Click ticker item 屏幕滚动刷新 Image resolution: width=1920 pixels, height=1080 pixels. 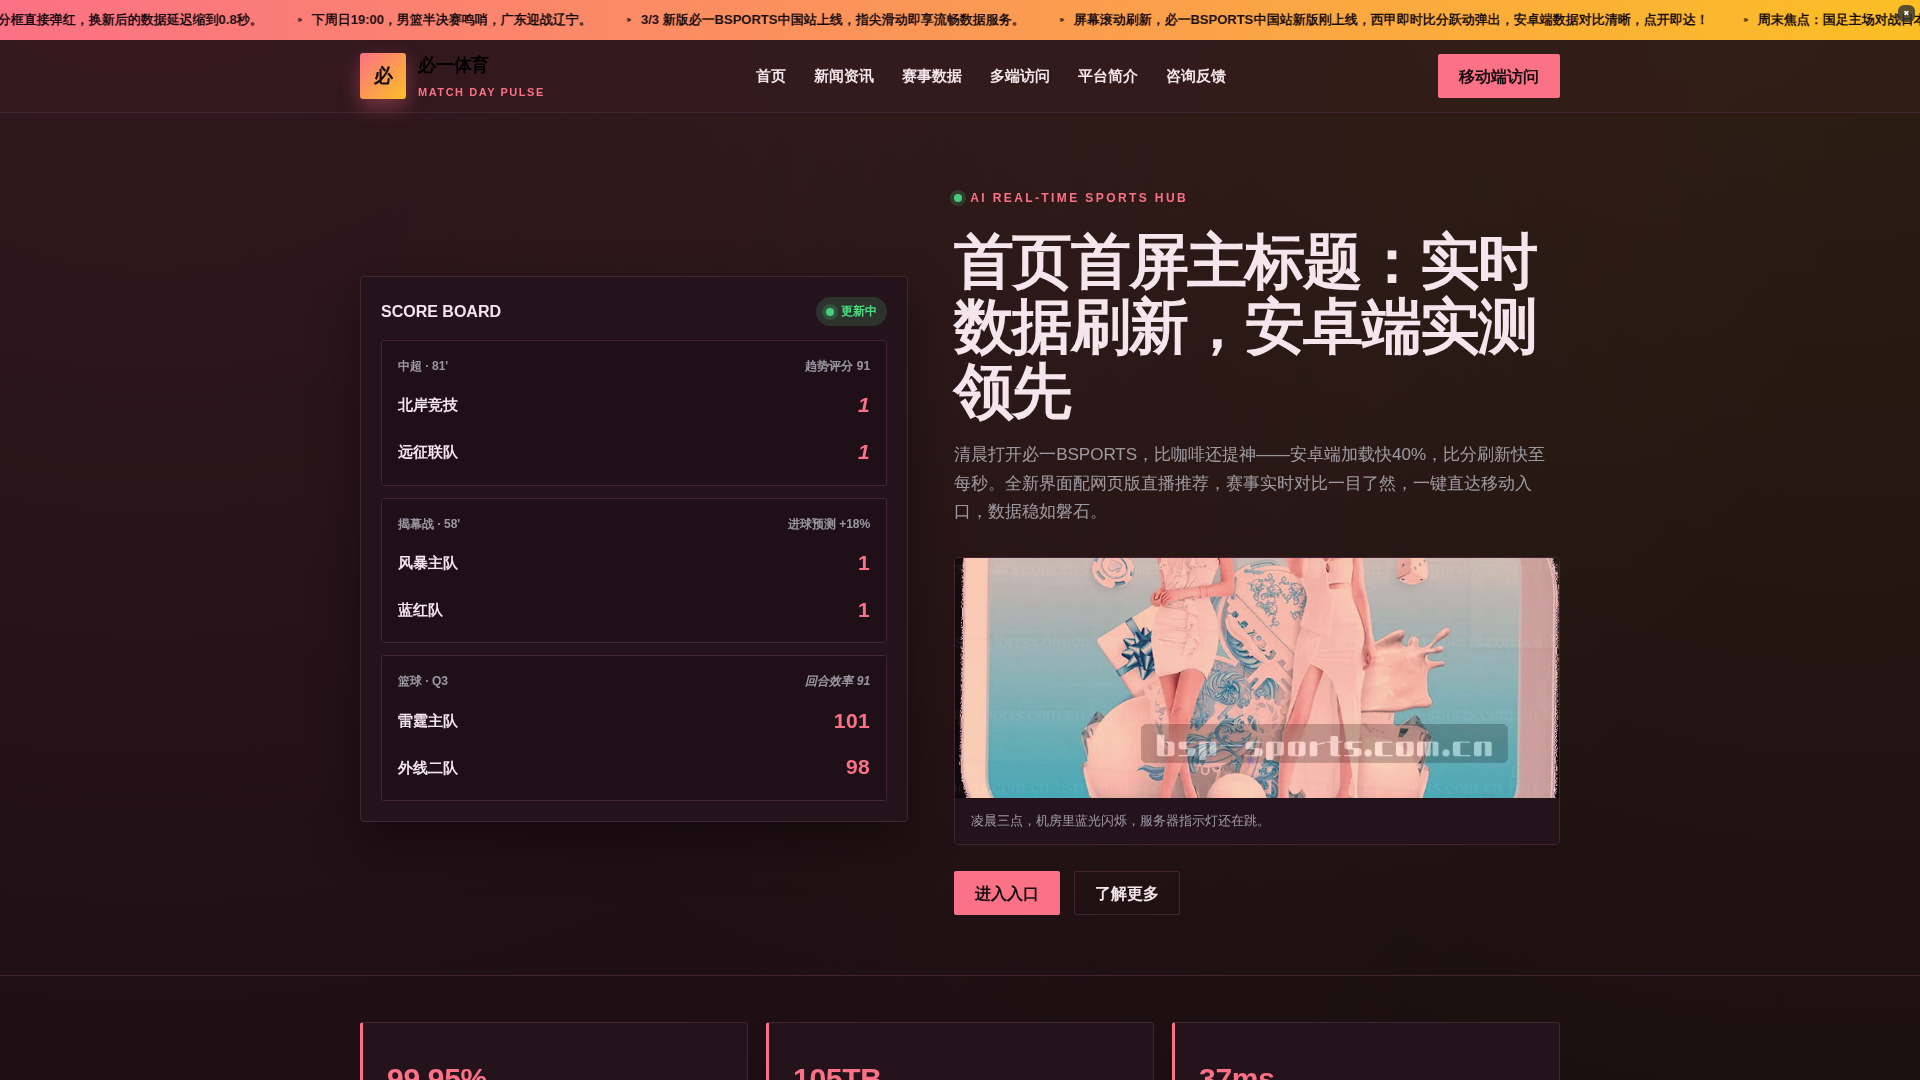click(1390, 20)
